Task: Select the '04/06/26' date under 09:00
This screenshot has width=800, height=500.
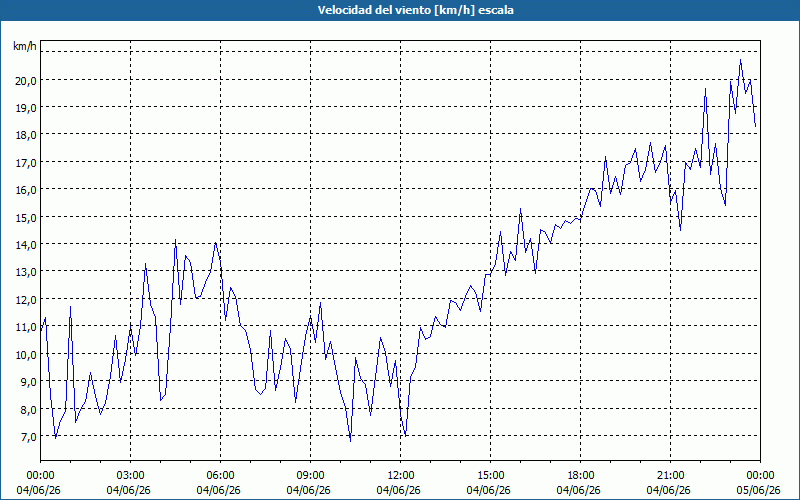Action: 309,490
